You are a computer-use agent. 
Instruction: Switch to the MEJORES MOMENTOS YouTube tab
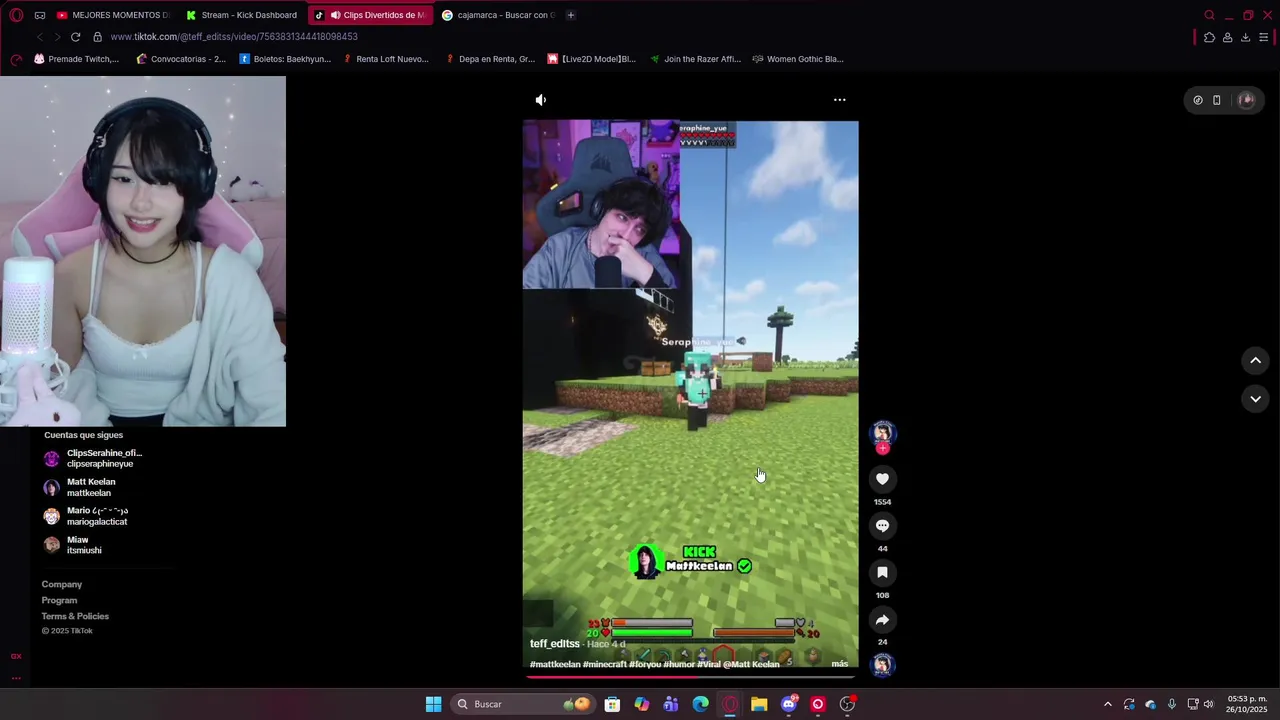point(113,15)
